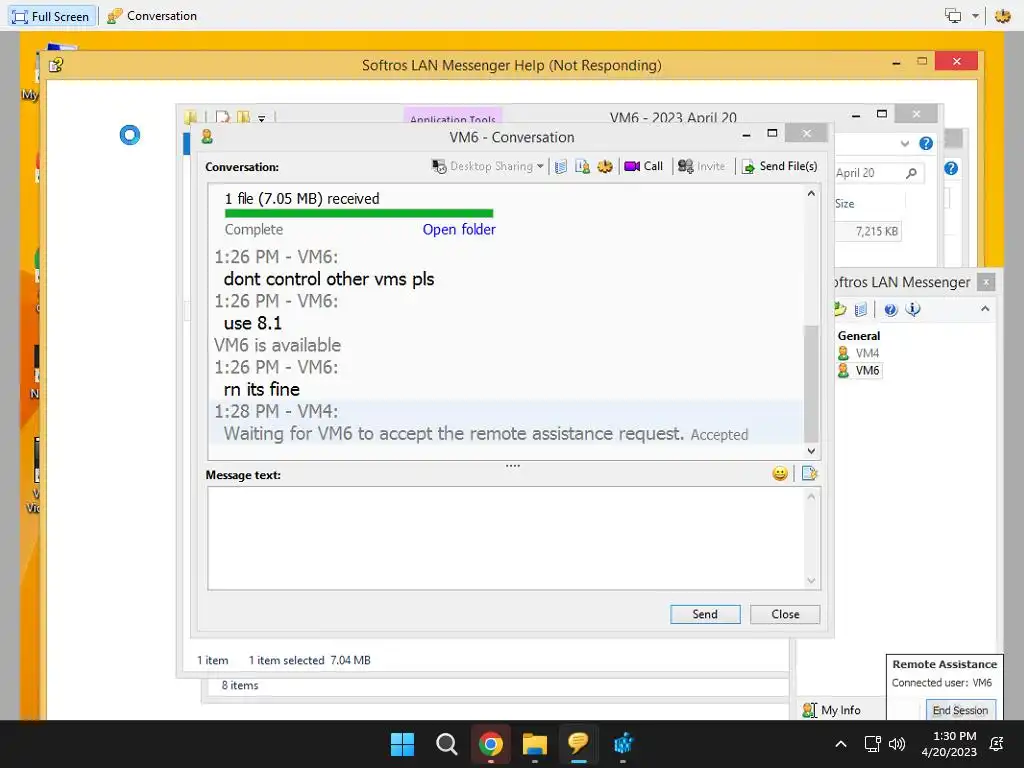Select VM4 in the user list
The height and width of the screenshot is (768, 1024).
[x=867, y=353]
